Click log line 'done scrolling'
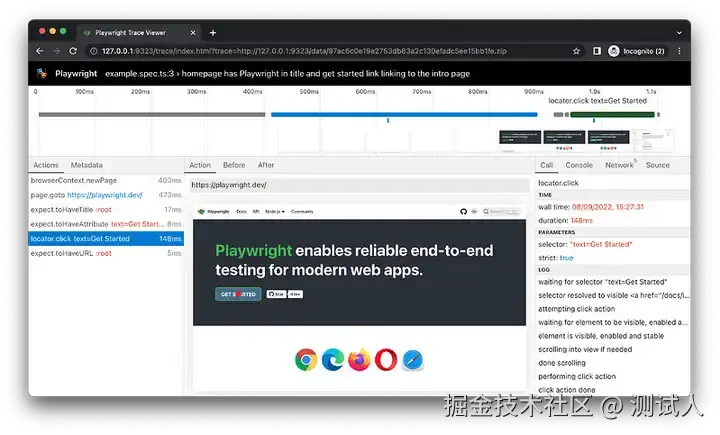The height and width of the screenshot is (435, 720). [x=562, y=363]
